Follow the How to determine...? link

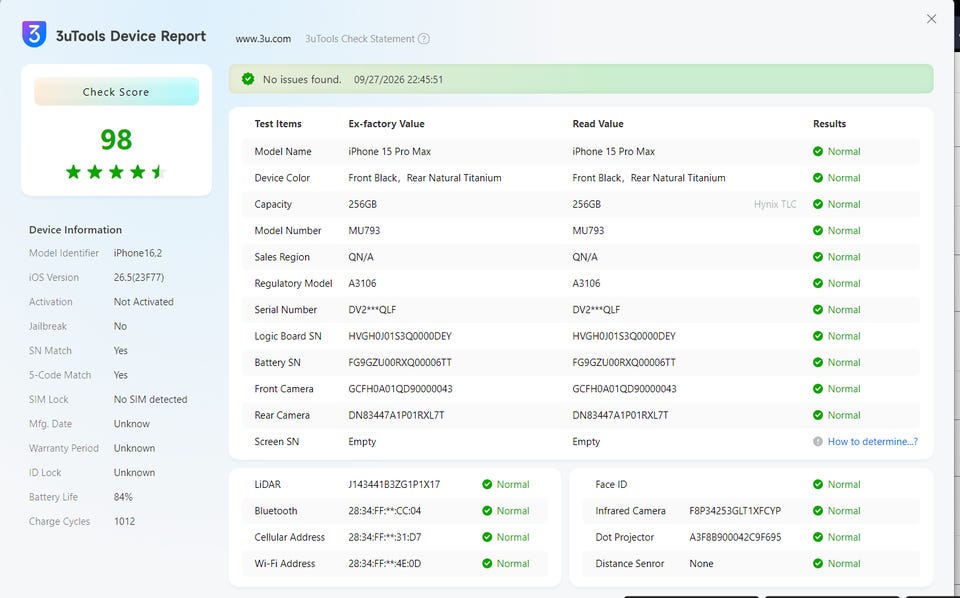[x=872, y=441]
